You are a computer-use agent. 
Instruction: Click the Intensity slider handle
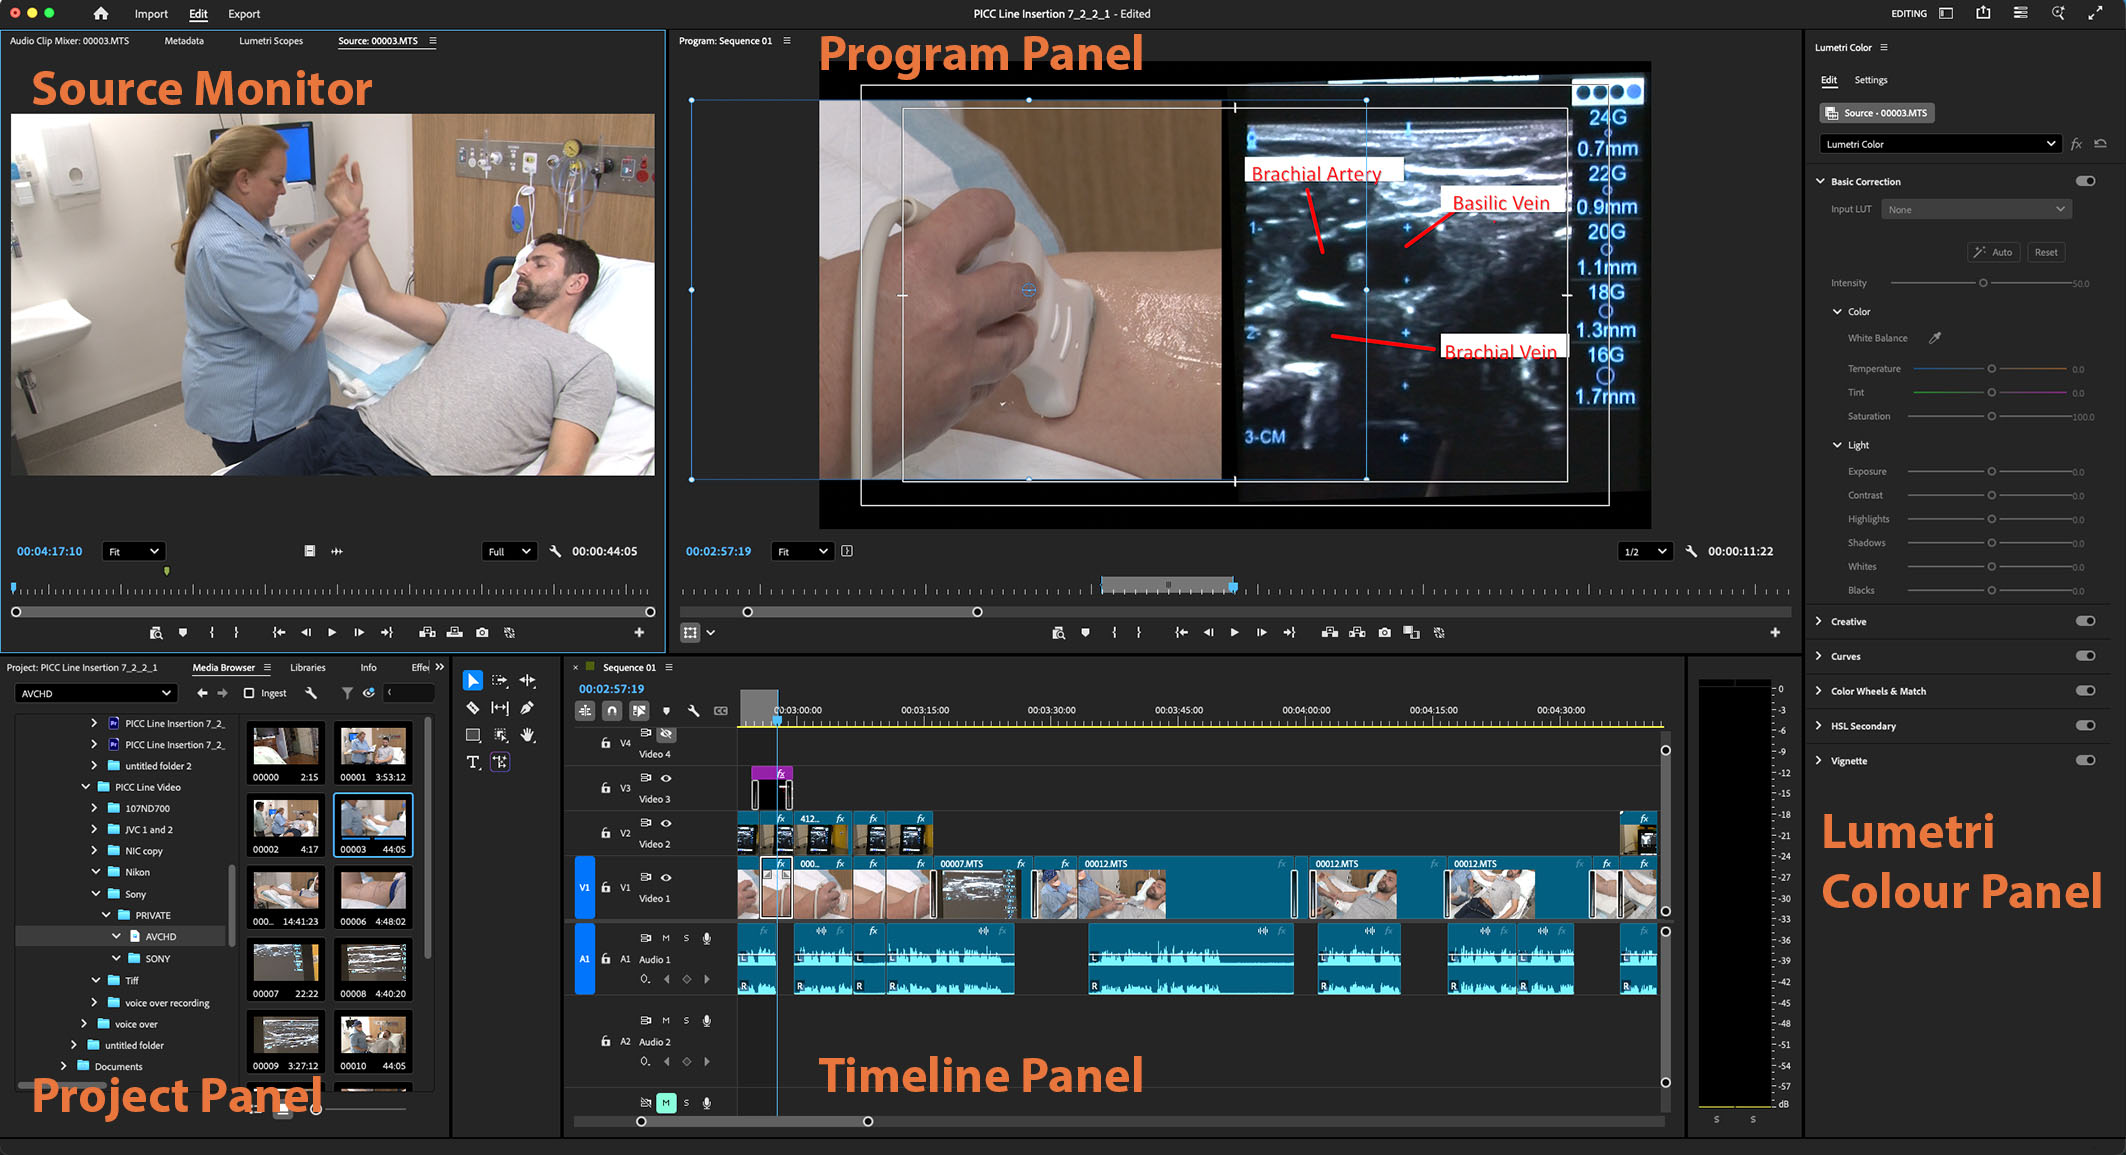tap(1983, 283)
